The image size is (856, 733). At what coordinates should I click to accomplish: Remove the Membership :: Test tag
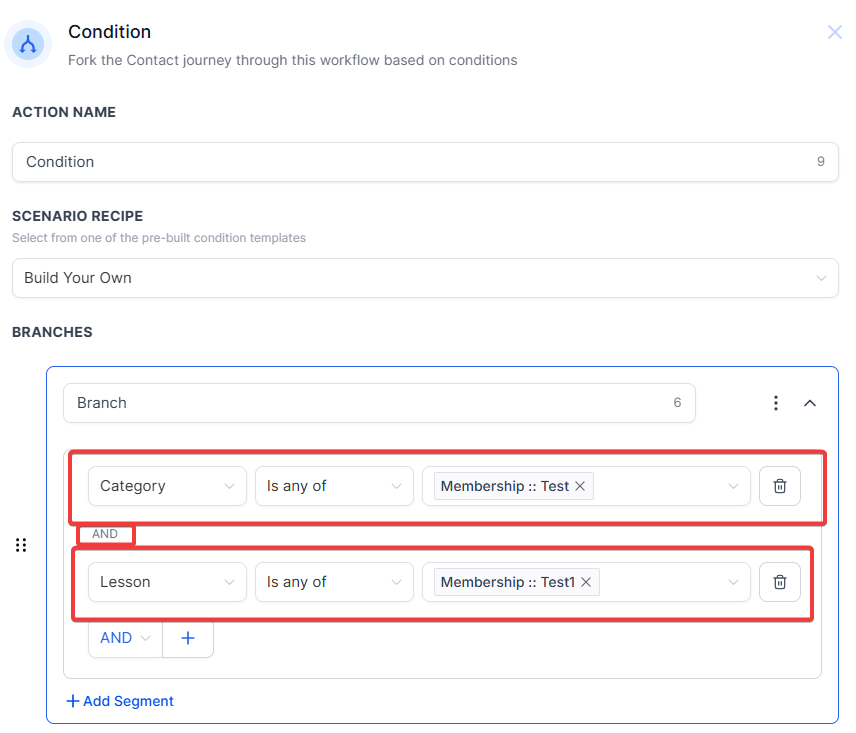pyautogui.click(x=580, y=486)
